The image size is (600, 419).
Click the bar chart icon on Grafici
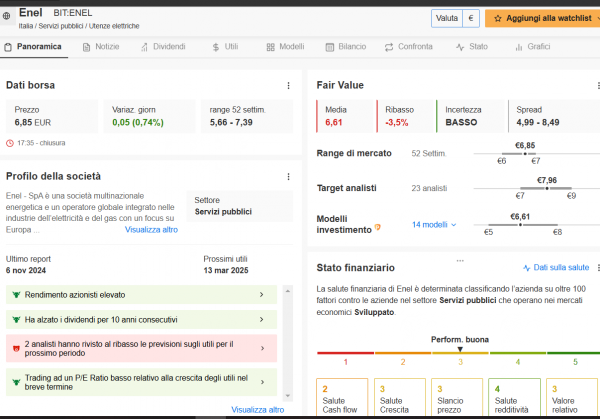pyautogui.click(x=519, y=47)
